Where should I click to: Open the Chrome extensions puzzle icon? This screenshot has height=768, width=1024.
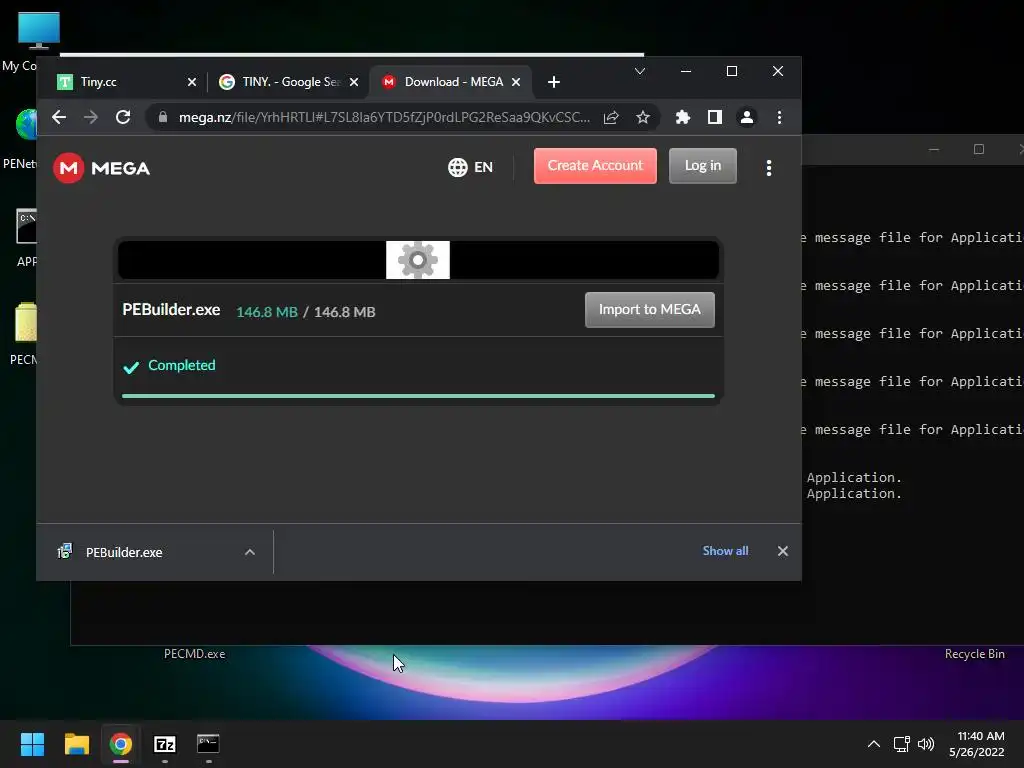pos(682,118)
